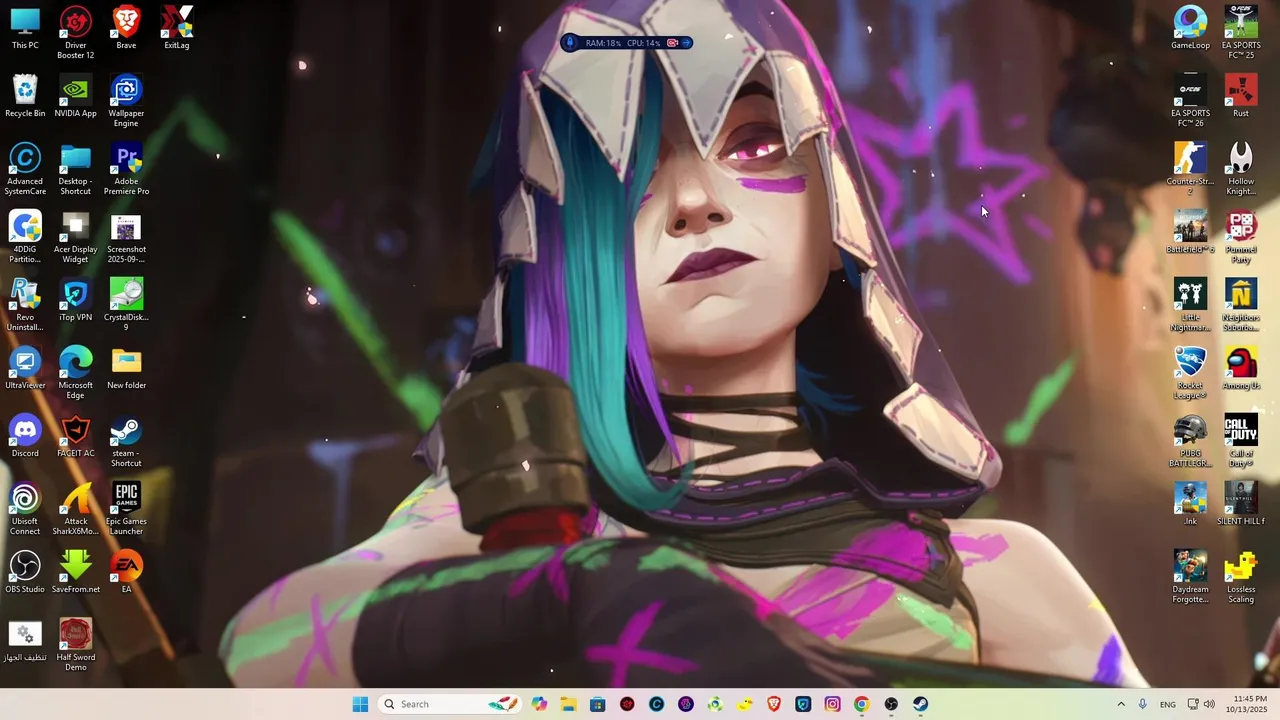Click the red recorder icon in widget
This screenshot has width=1280, height=720.
pos(672,43)
